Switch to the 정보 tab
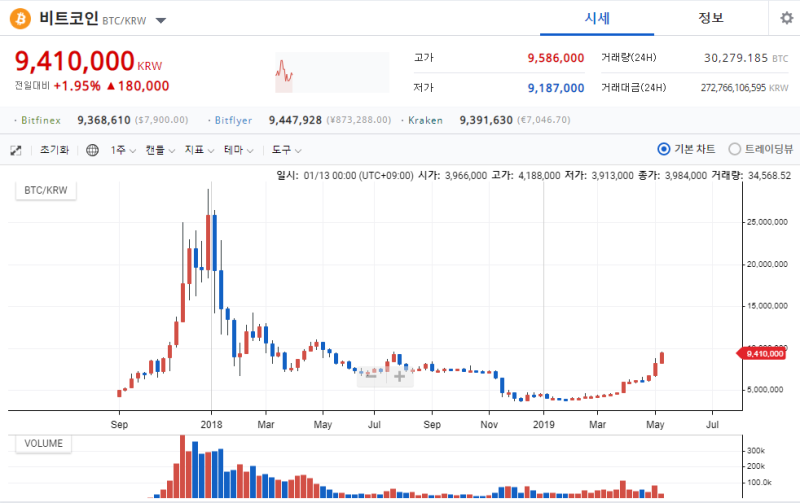 pos(711,18)
